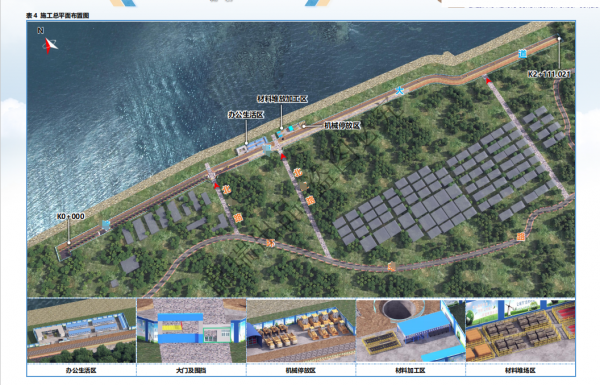This screenshot has height=385, width=600.
Task: Click the white endpoint dot of K2+111.021
Action: coord(559,38)
